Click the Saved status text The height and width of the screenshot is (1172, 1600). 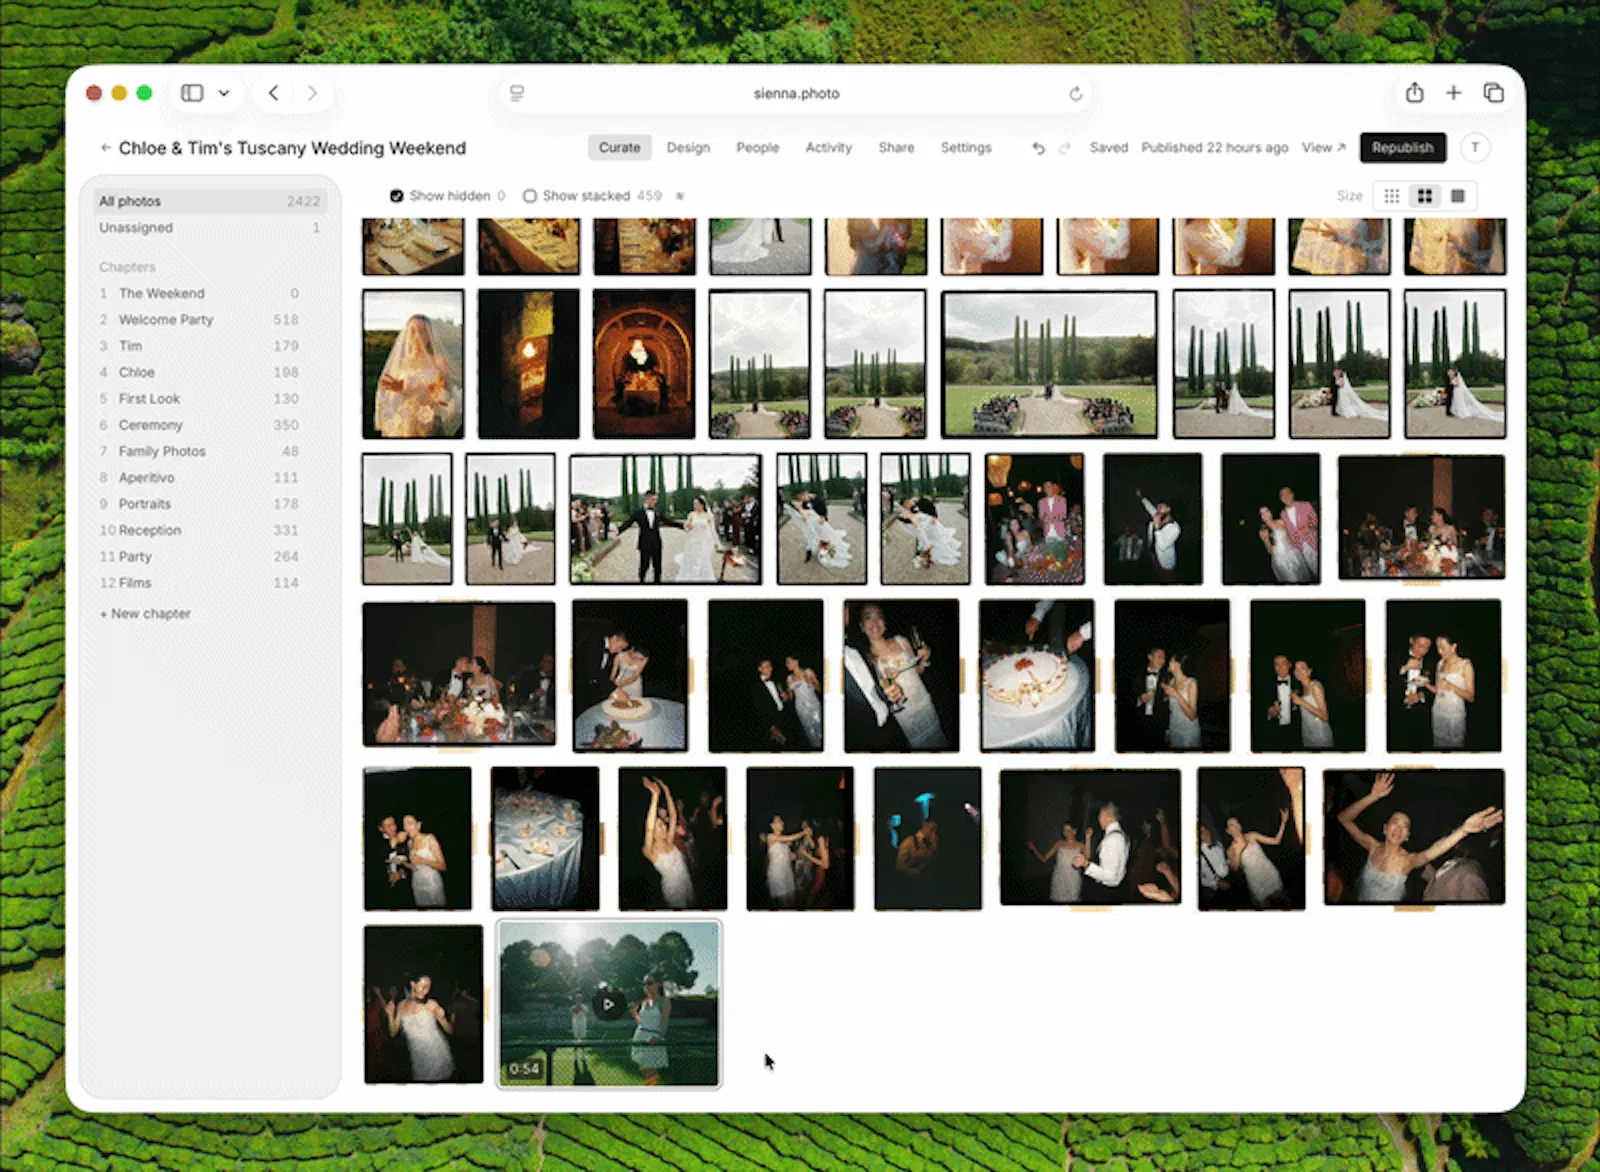pos(1108,147)
